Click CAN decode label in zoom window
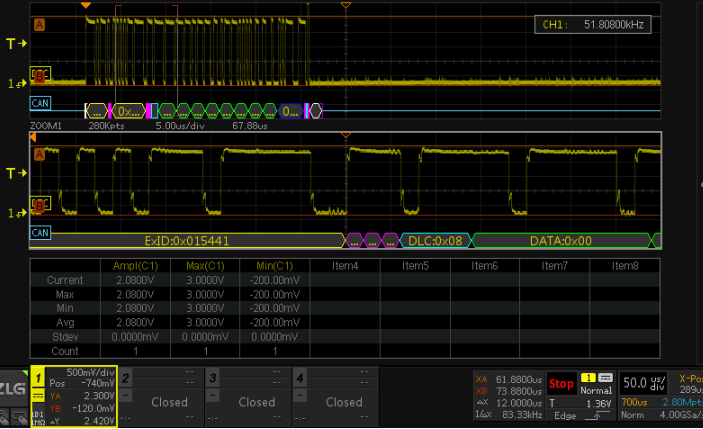The height and width of the screenshot is (429, 703). [40, 233]
